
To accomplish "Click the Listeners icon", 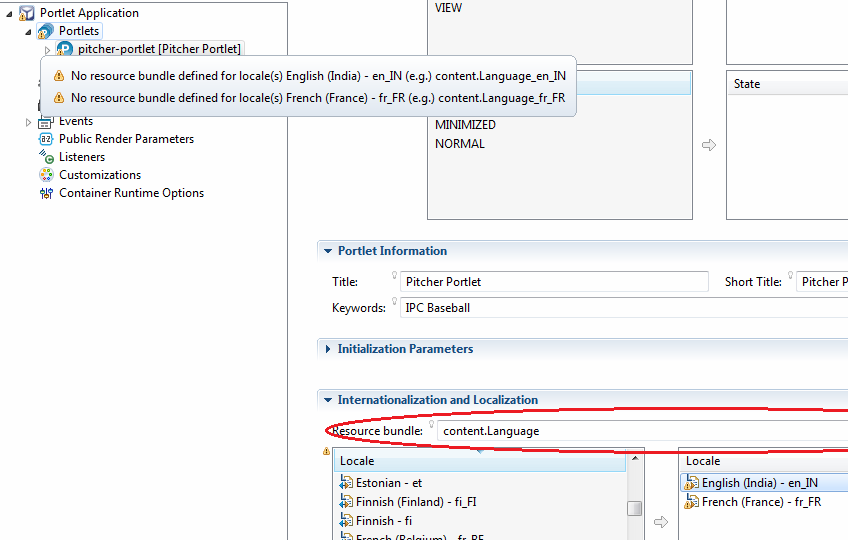I will [45, 157].
